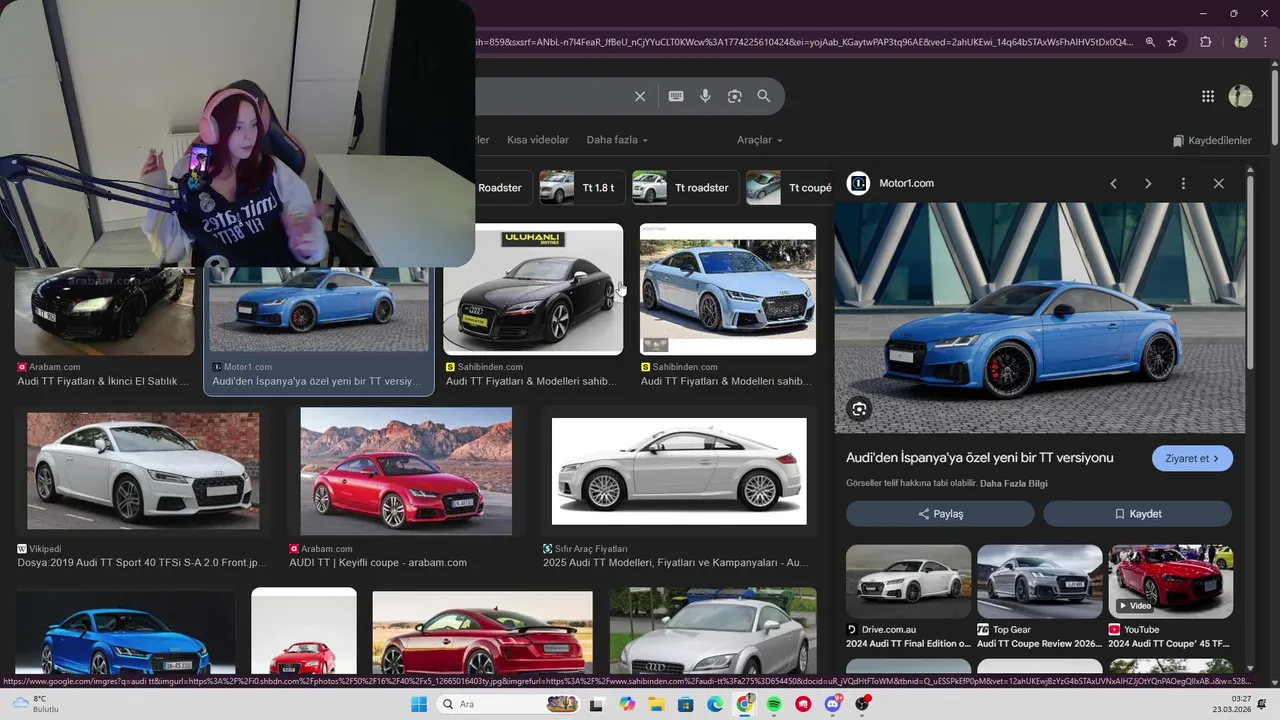Open light blue Audi TT Sahibinden result
The width and height of the screenshot is (1280, 720).
click(x=728, y=289)
